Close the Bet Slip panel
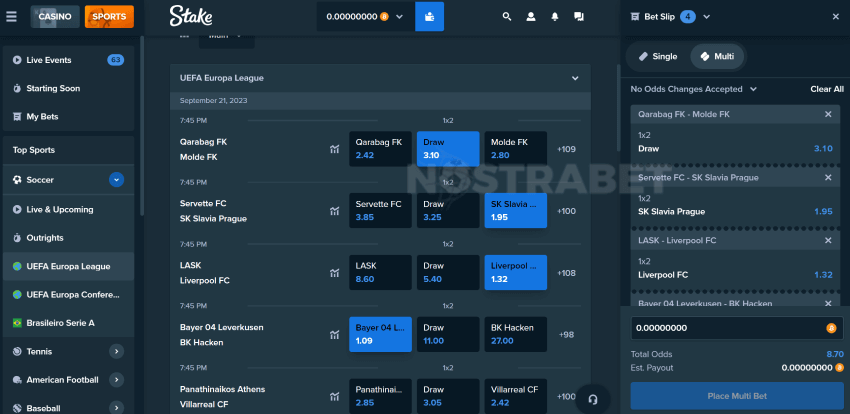Screen dimensions: 850x414 tap(835, 17)
